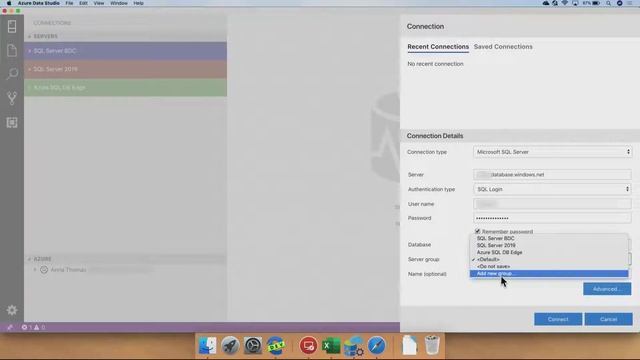Choose 'Azure SQL DB Edge' in dropdown list
The width and height of the screenshot is (640, 360).
pyautogui.click(x=549, y=252)
